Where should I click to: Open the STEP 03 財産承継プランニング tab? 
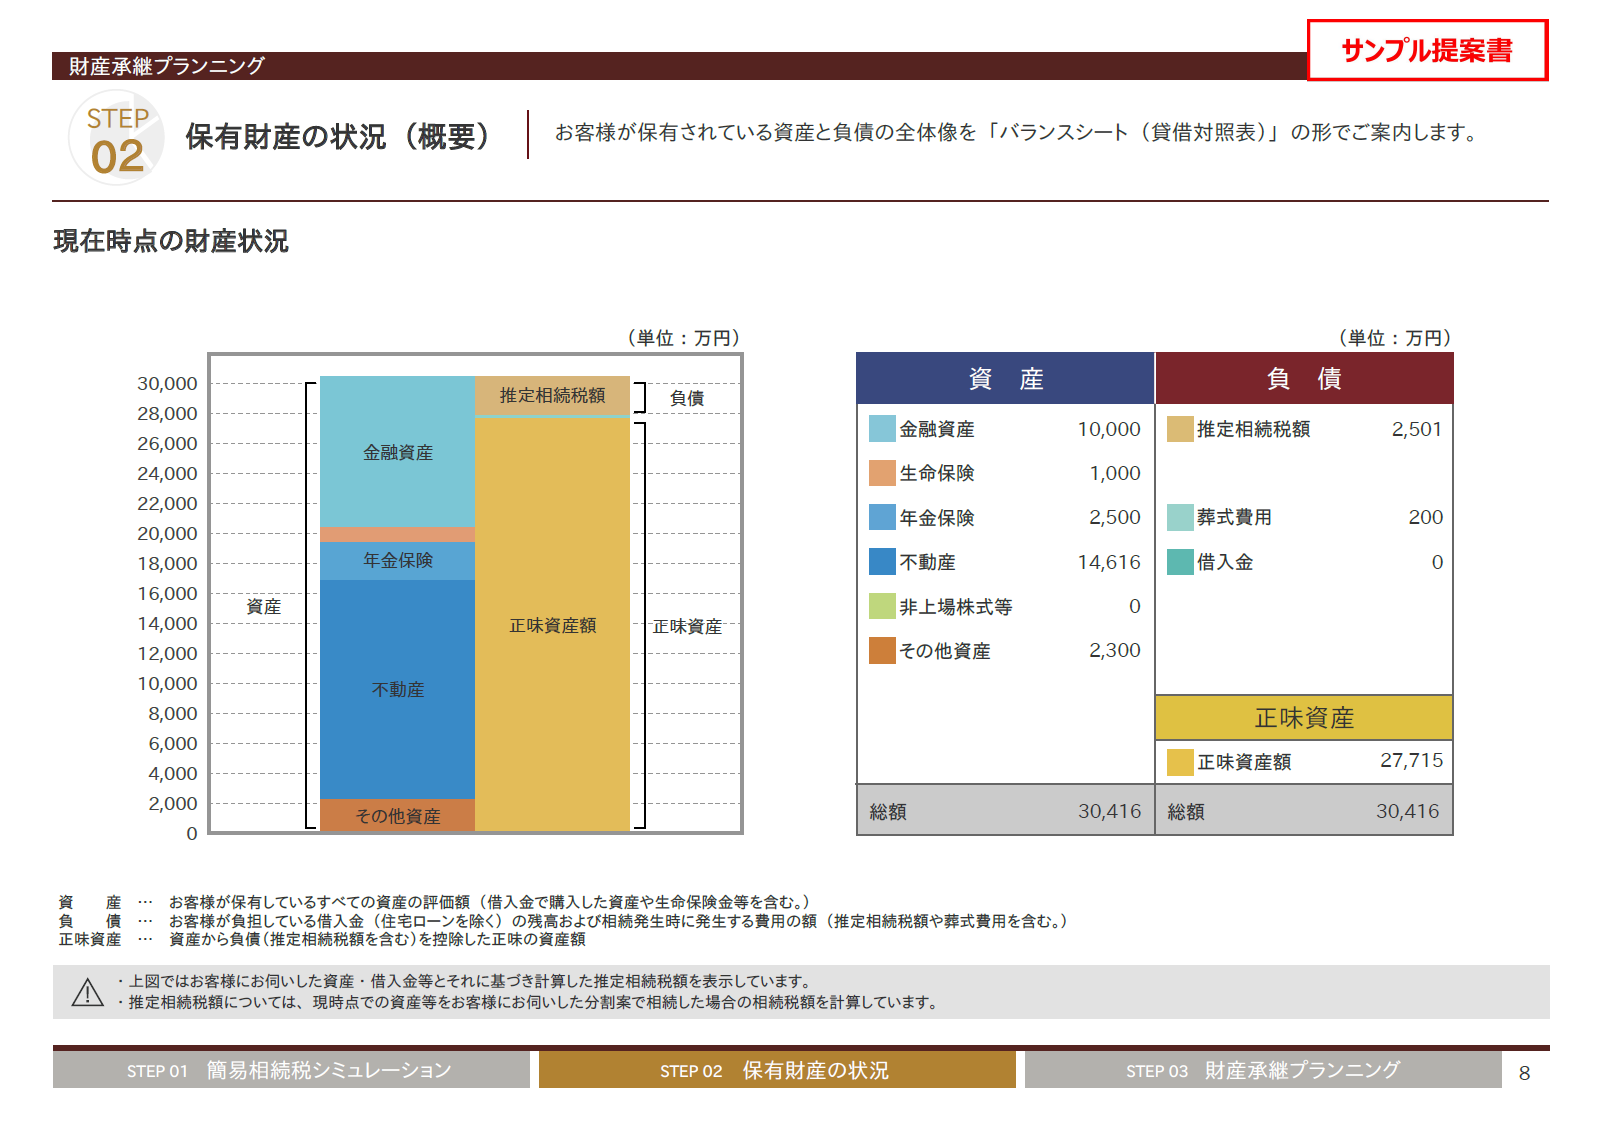pyautogui.click(x=1262, y=1070)
